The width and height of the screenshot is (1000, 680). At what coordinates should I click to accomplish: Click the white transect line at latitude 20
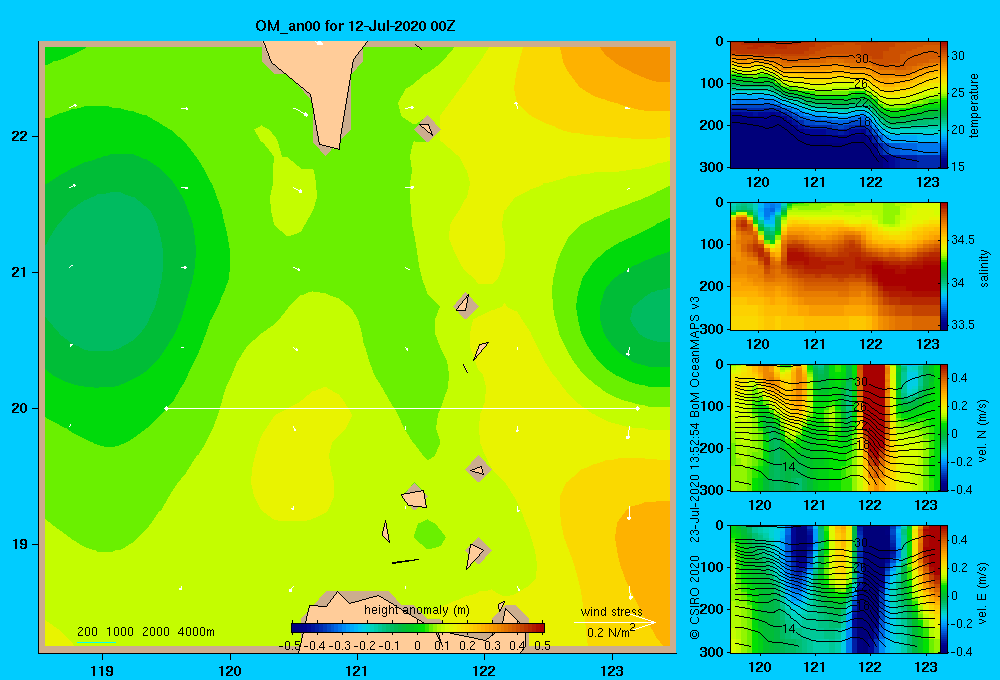(402, 408)
